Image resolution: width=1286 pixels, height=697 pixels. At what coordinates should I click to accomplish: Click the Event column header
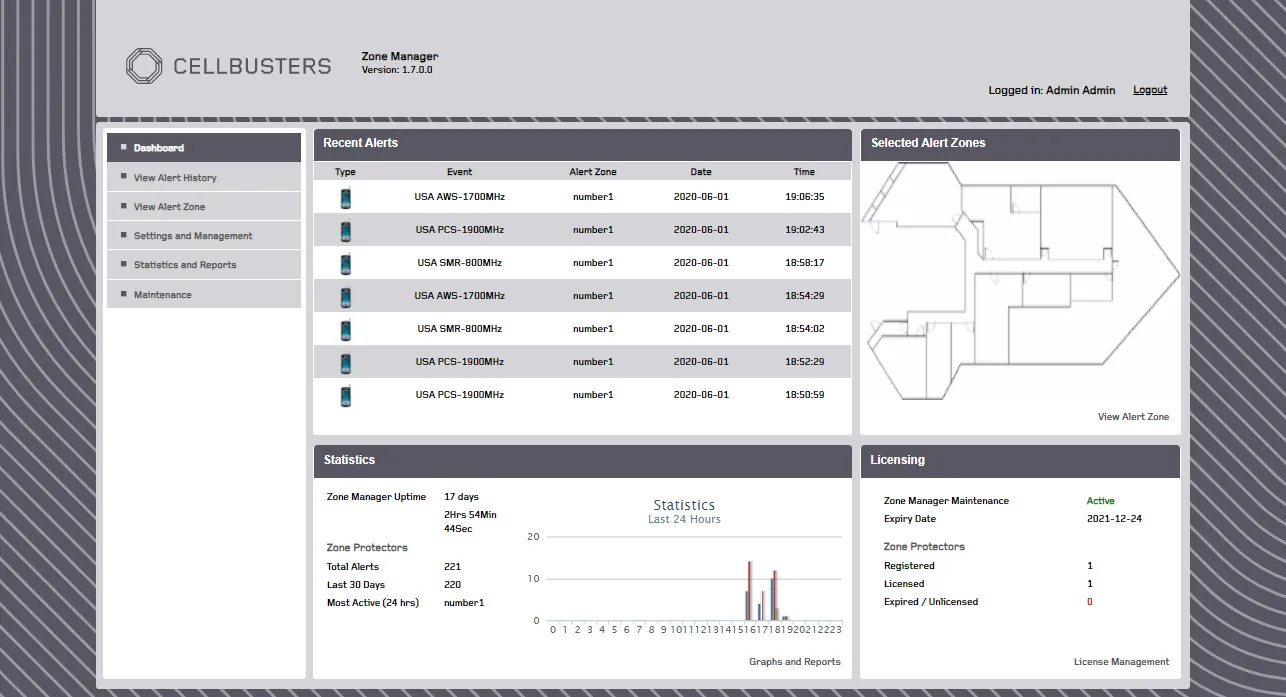coord(460,172)
